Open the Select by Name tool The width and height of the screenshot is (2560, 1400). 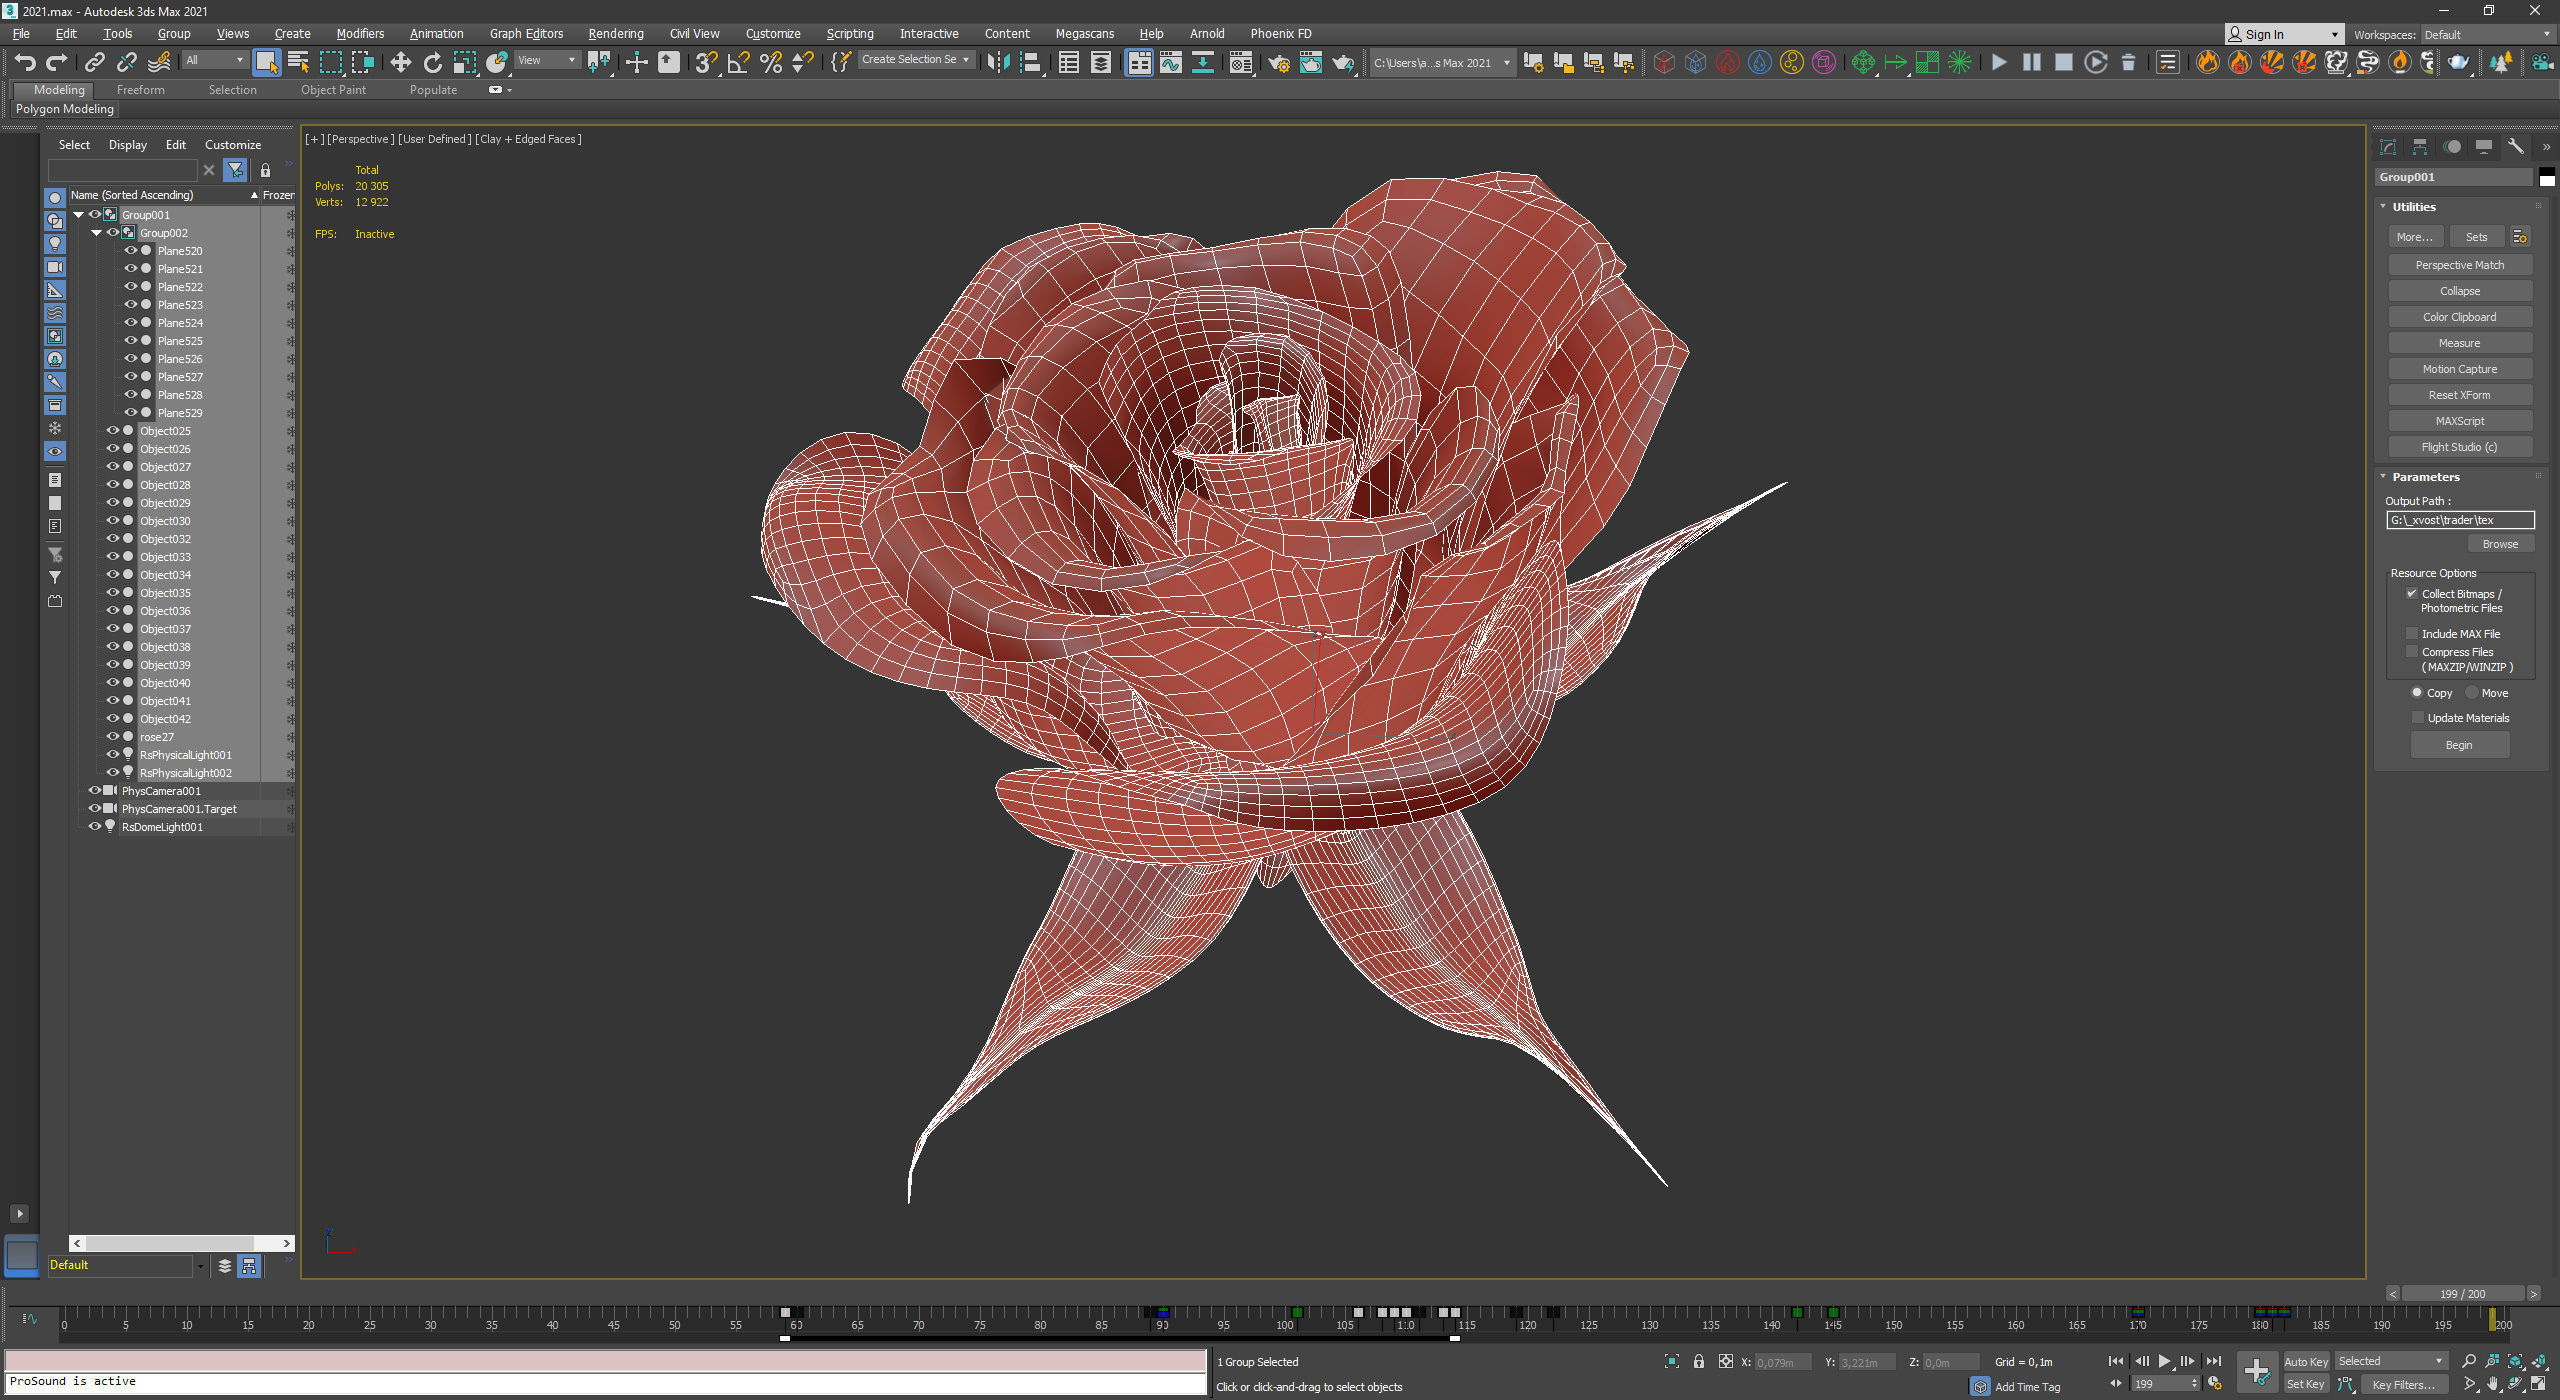pyautogui.click(x=298, y=63)
